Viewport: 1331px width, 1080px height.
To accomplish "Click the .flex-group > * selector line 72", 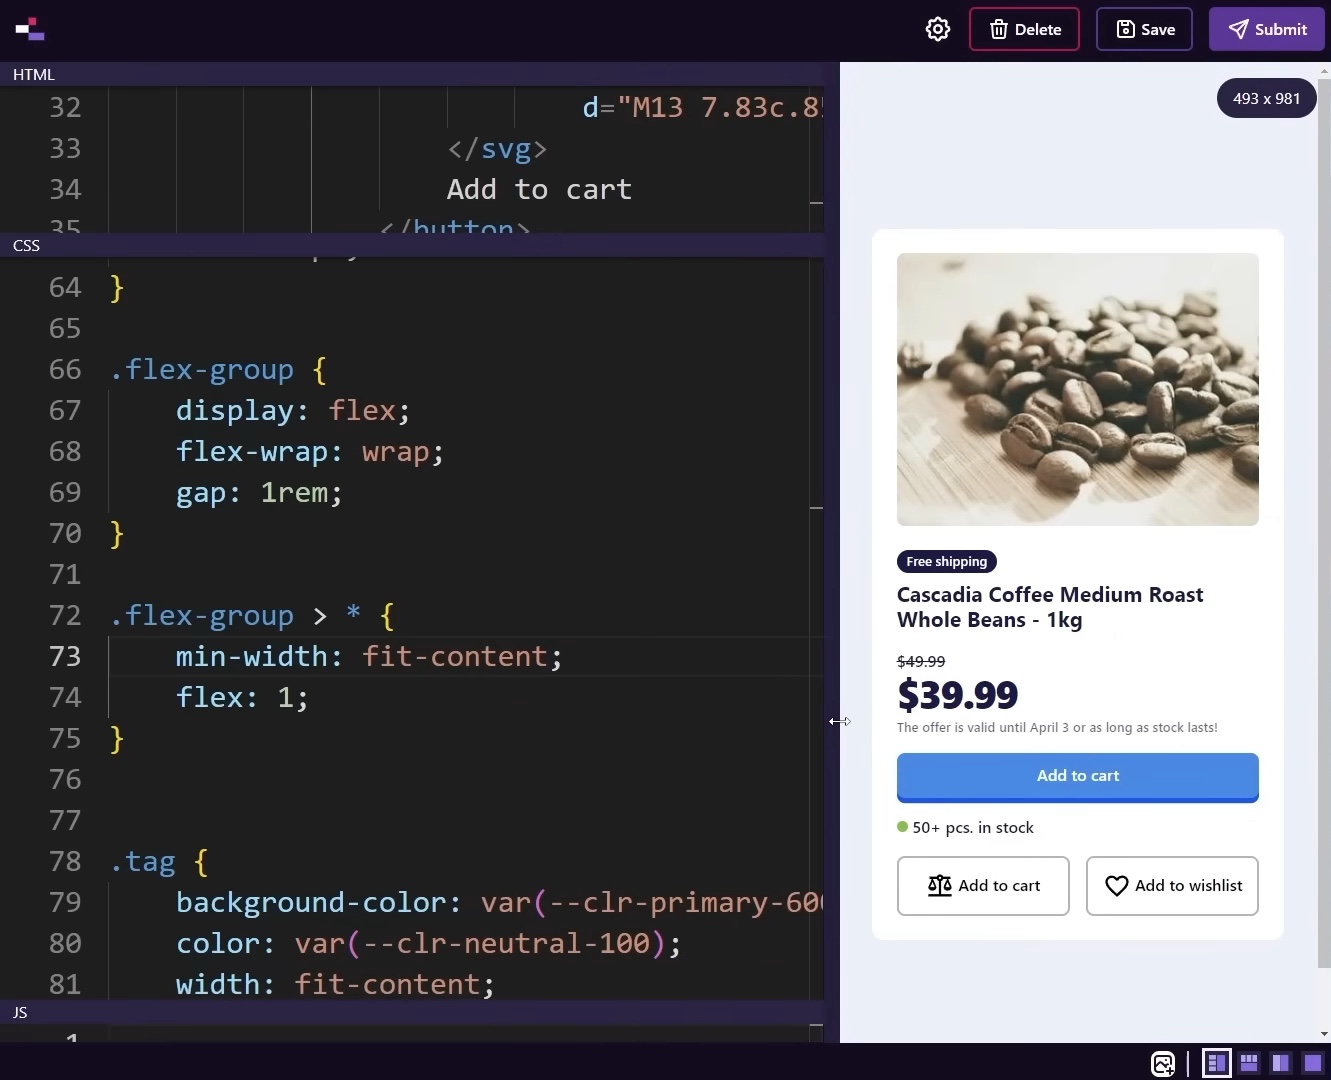I will [235, 615].
